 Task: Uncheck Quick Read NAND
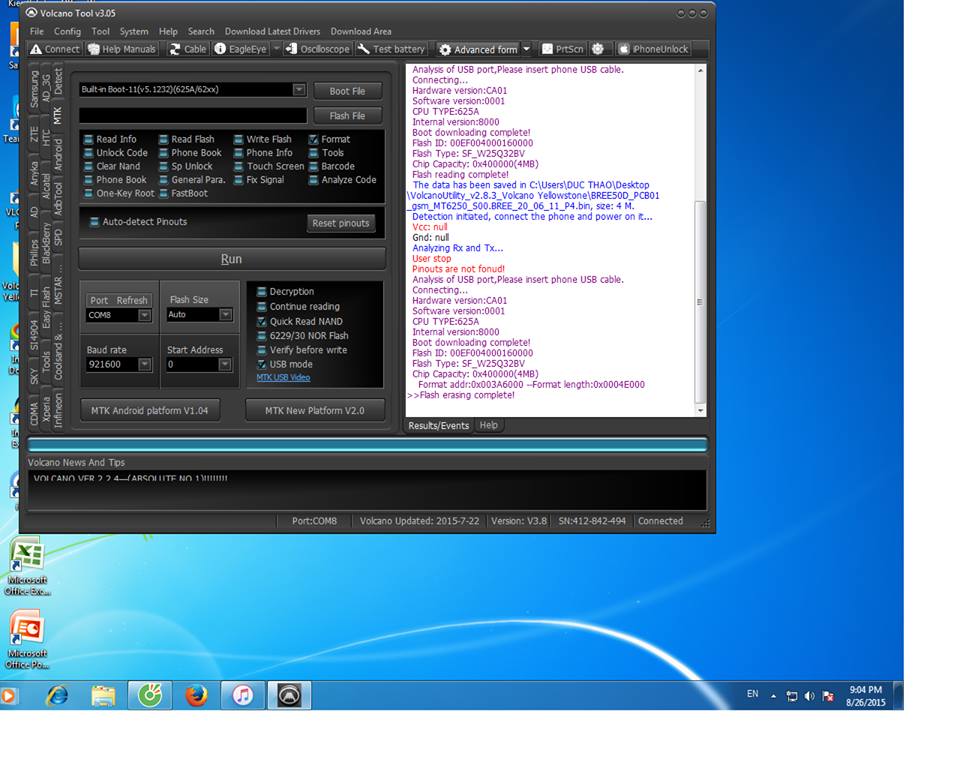(261, 321)
